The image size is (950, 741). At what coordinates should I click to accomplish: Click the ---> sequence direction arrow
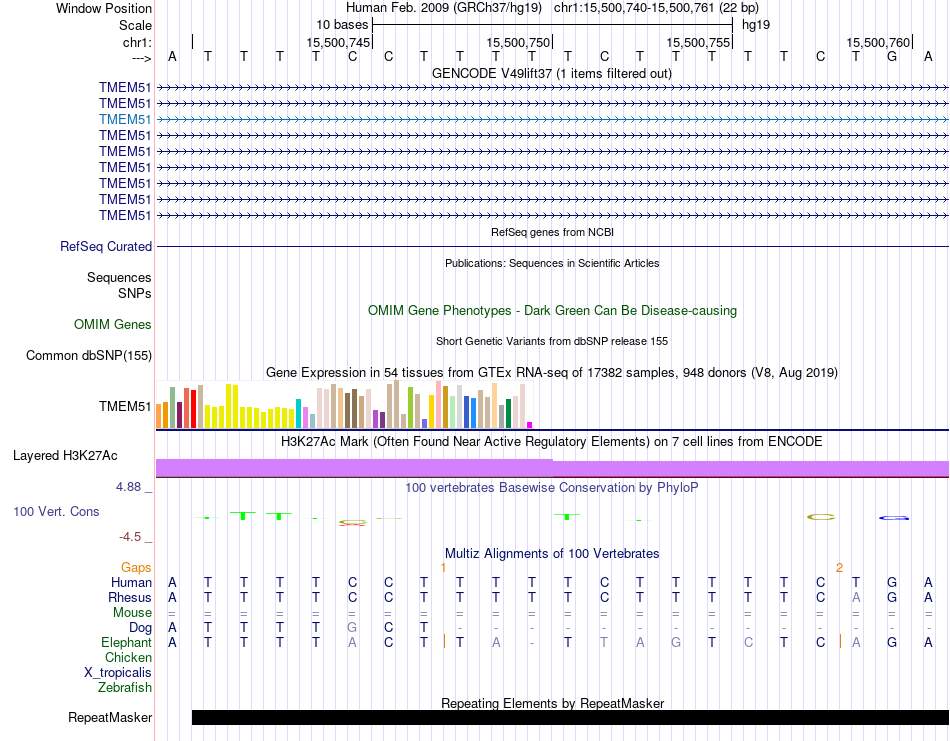pos(142,58)
